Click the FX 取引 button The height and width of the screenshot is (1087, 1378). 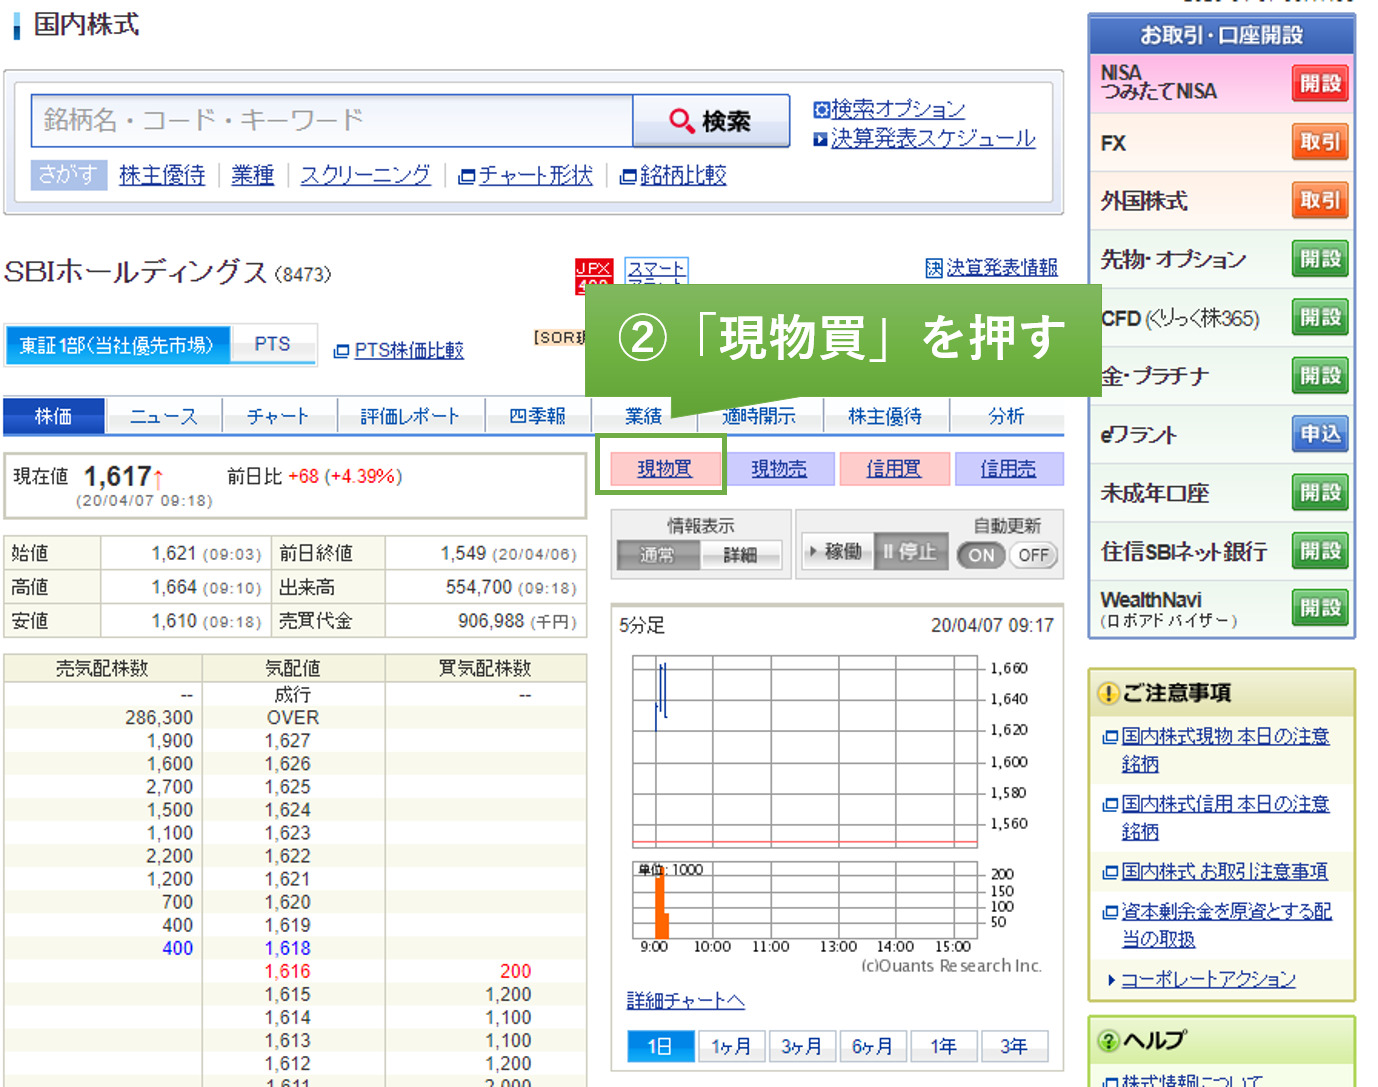[1319, 142]
